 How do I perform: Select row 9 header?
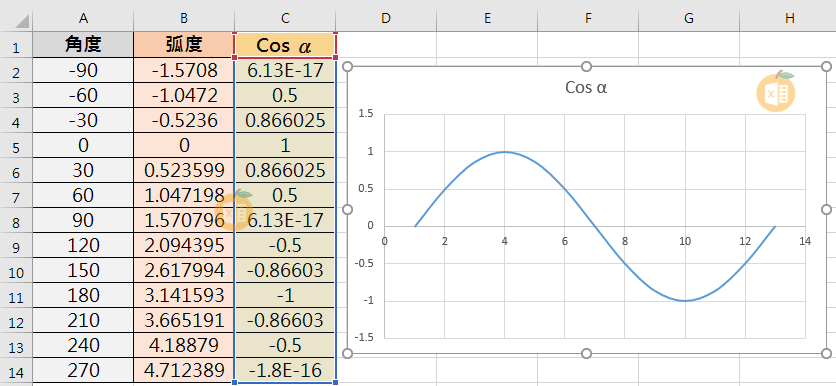pos(16,245)
